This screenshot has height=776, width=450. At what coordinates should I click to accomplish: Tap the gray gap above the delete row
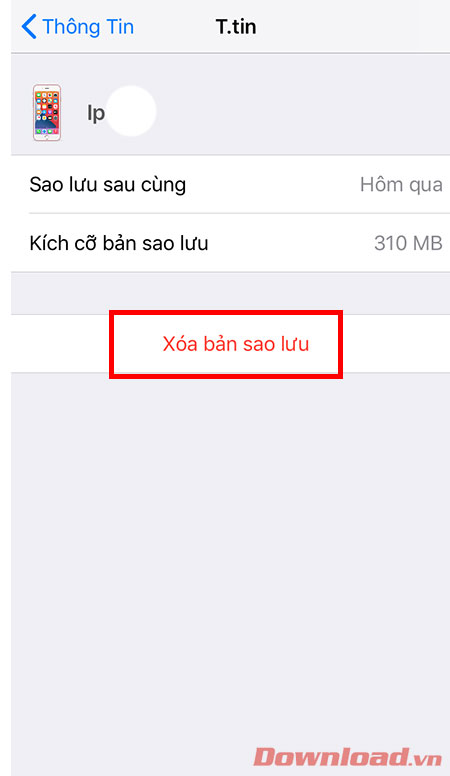pyautogui.click(x=230, y=293)
